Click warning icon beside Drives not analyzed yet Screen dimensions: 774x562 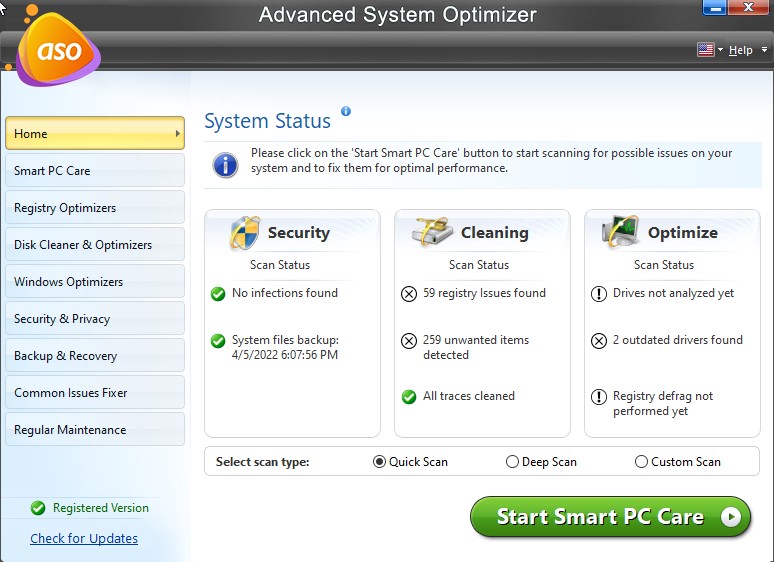(x=599, y=294)
